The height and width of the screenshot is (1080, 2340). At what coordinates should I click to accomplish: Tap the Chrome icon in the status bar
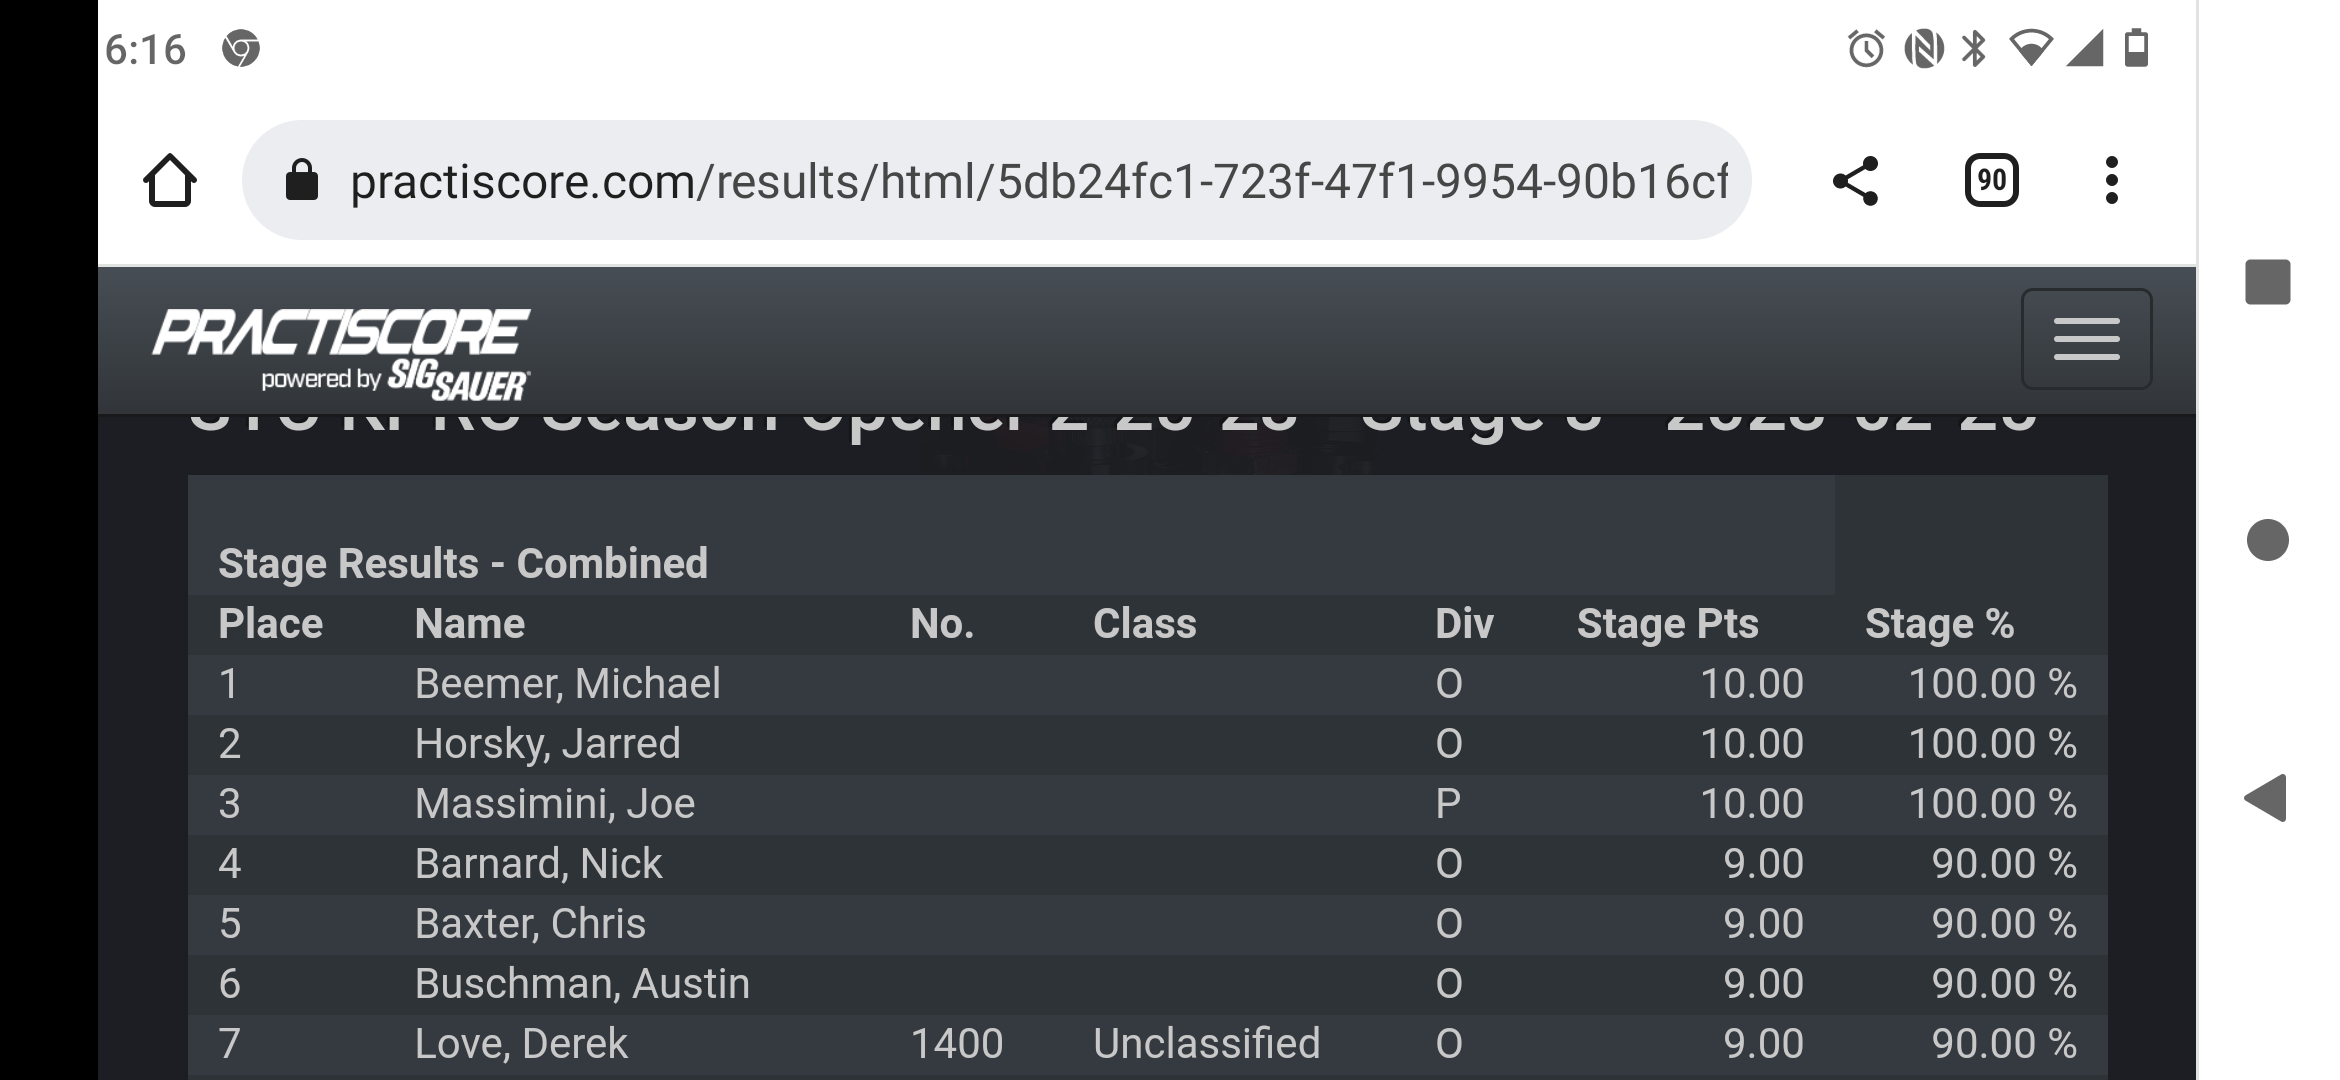click(x=241, y=48)
